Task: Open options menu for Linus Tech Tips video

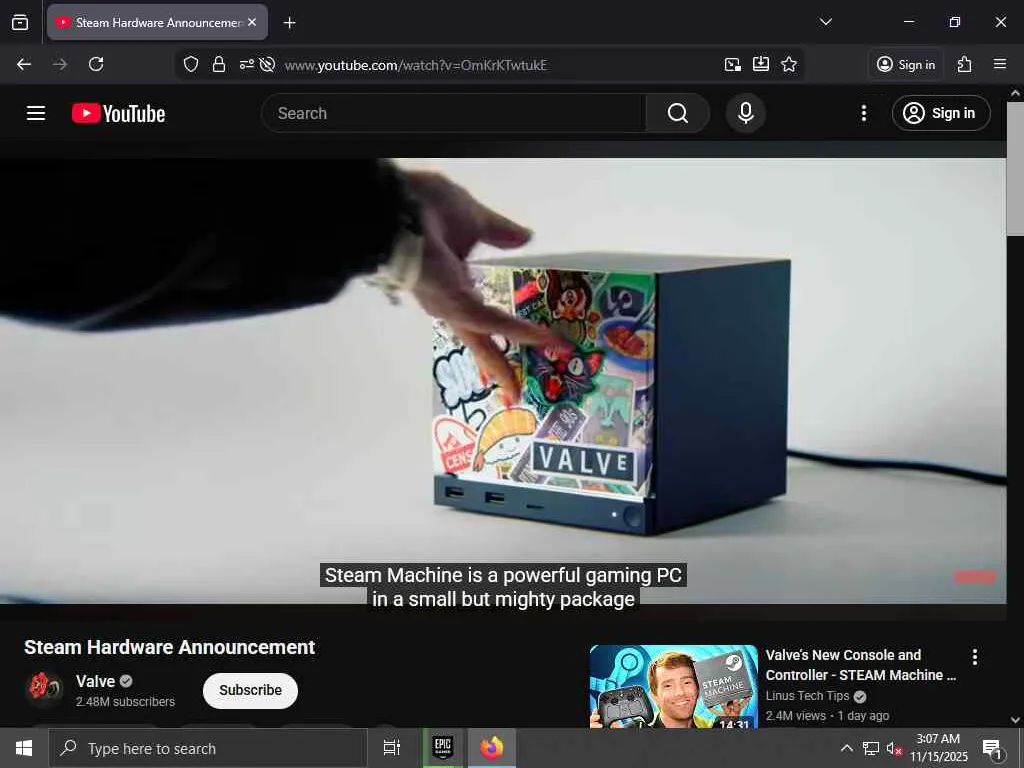Action: point(974,657)
